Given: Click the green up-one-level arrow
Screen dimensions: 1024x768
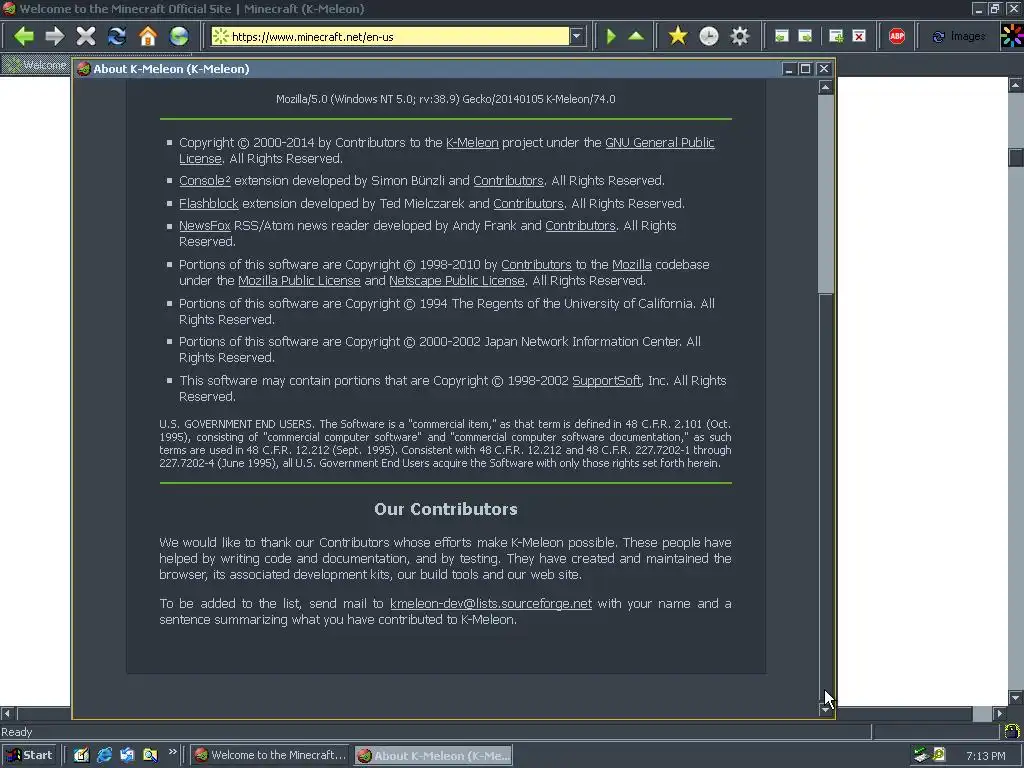Looking at the screenshot, I should pos(636,36).
